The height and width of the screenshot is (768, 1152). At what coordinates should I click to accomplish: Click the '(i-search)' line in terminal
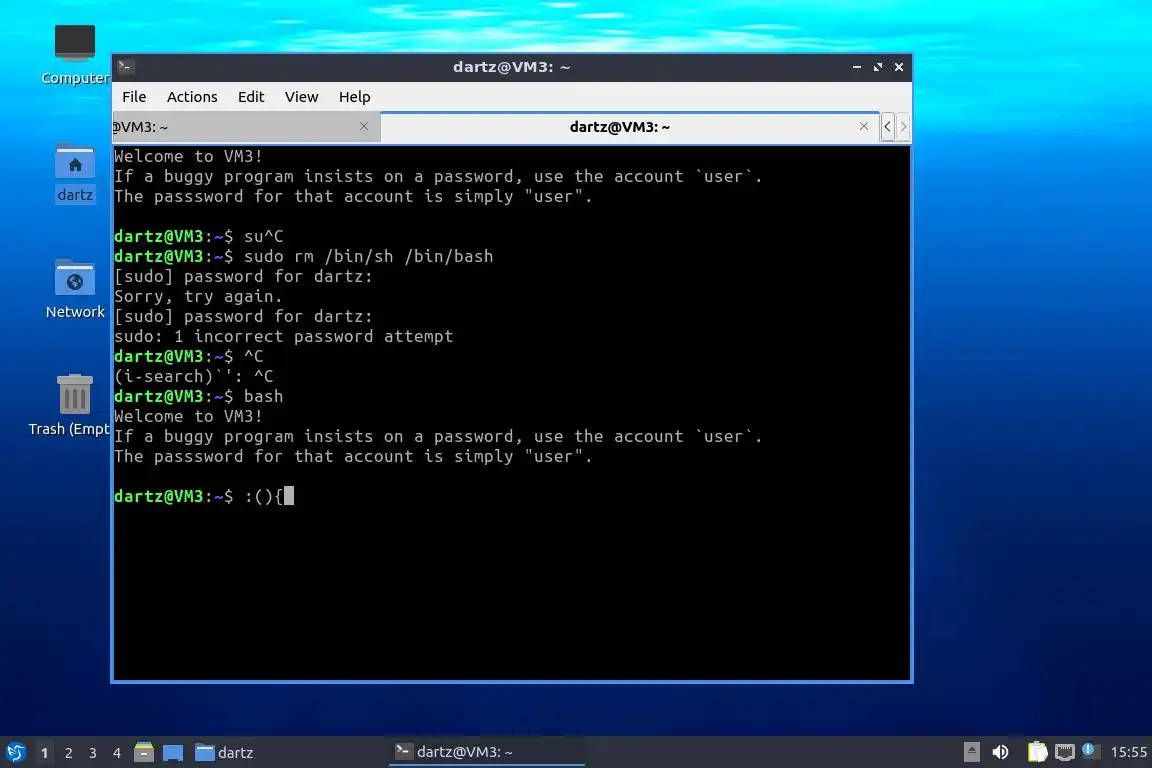(194, 376)
